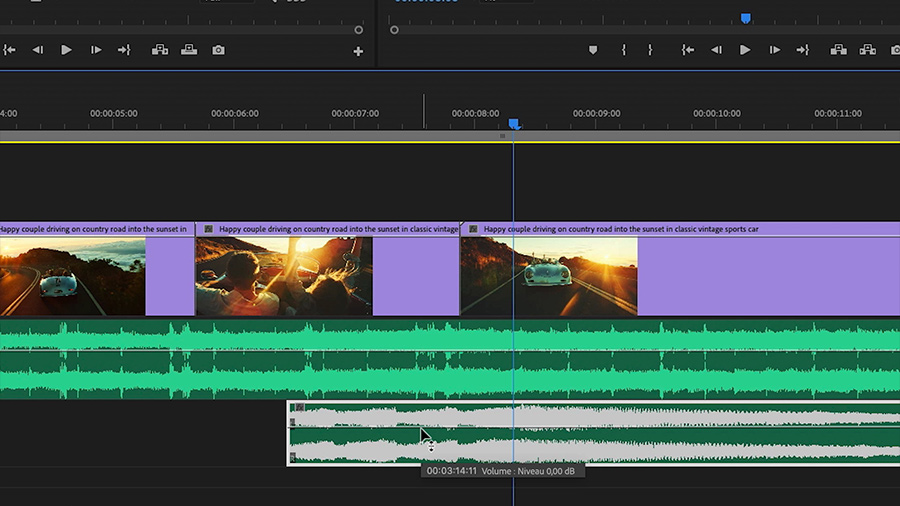Image resolution: width=900 pixels, height=506 pixels.
Task: Play the Source monitor clip
Action: [66, 50]
